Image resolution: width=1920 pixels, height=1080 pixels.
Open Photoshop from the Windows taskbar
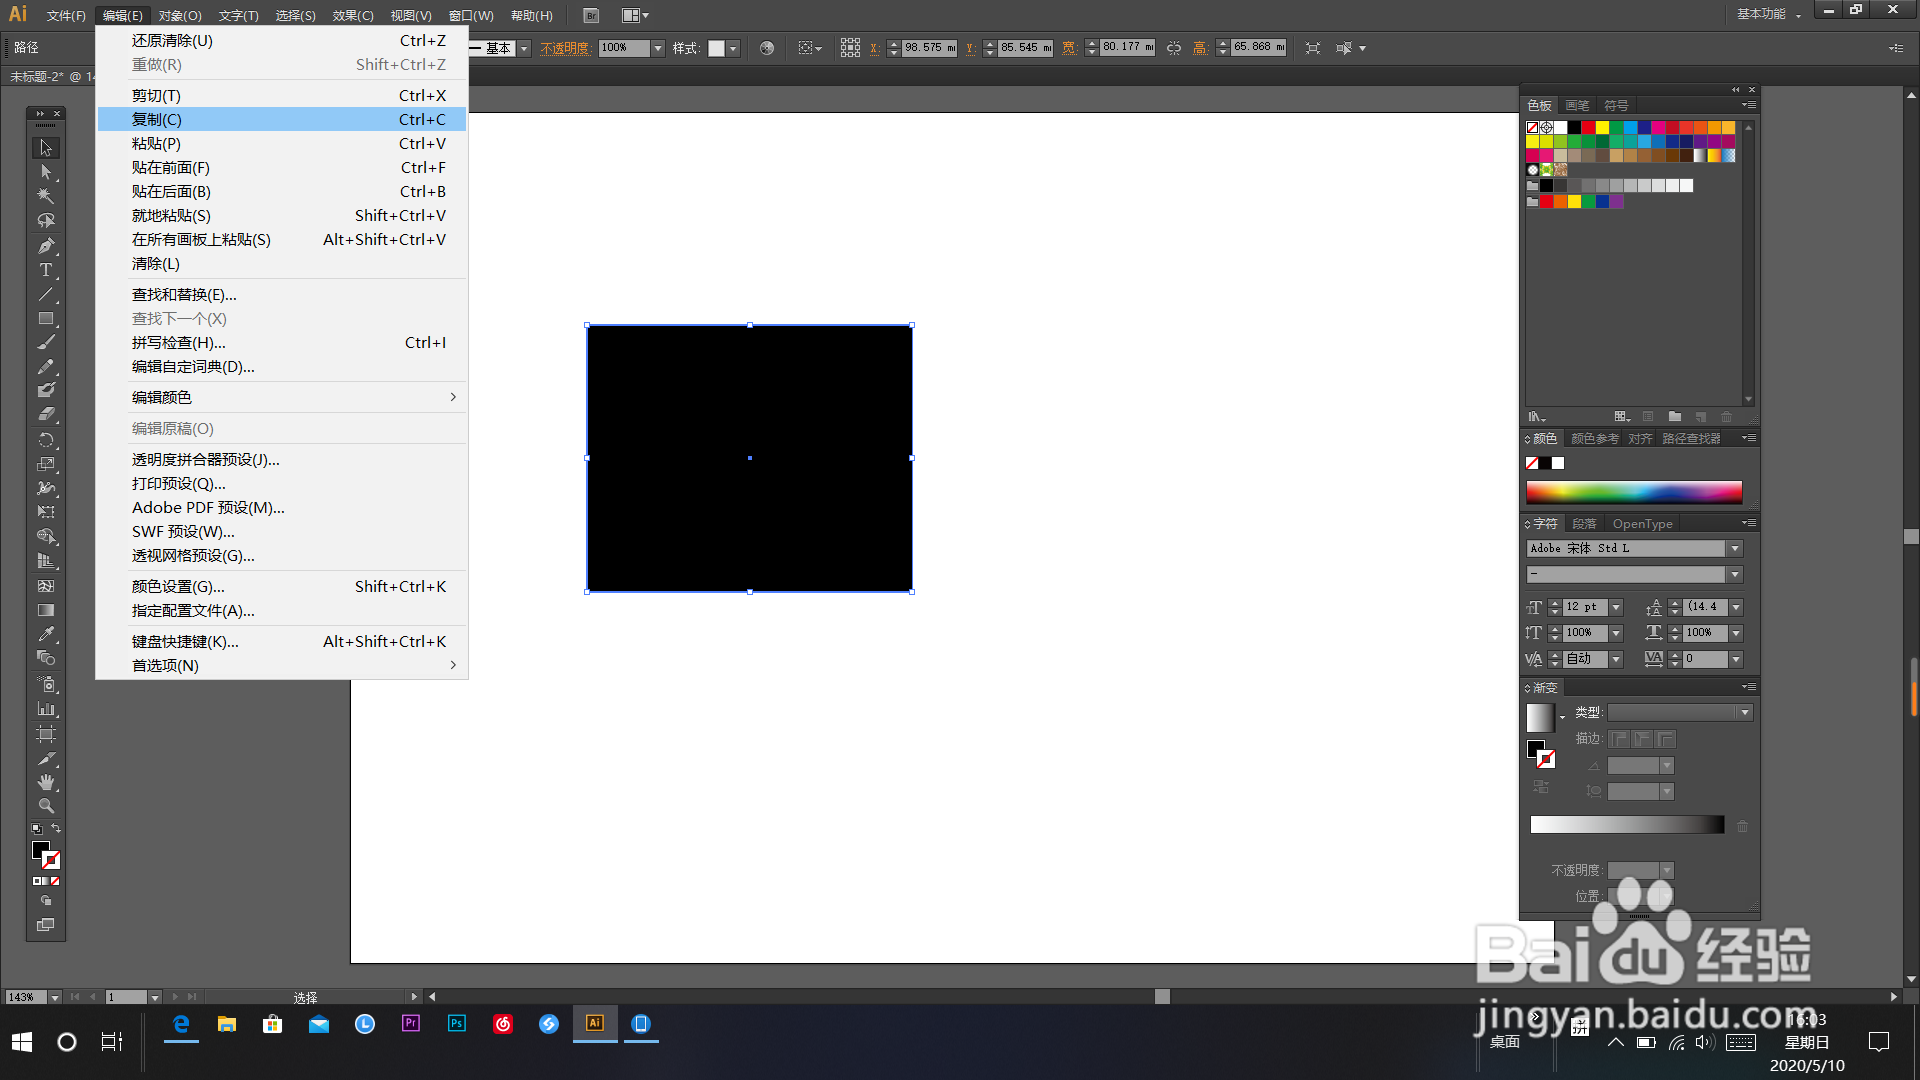pos(457,1023)
